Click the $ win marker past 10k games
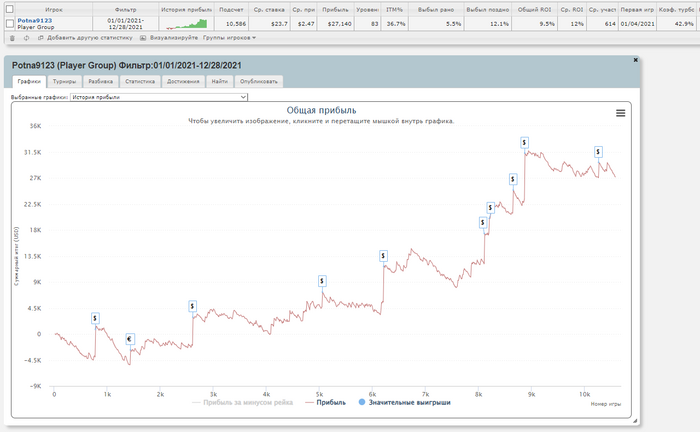This screenshot has height=432, width=700. 598,152
